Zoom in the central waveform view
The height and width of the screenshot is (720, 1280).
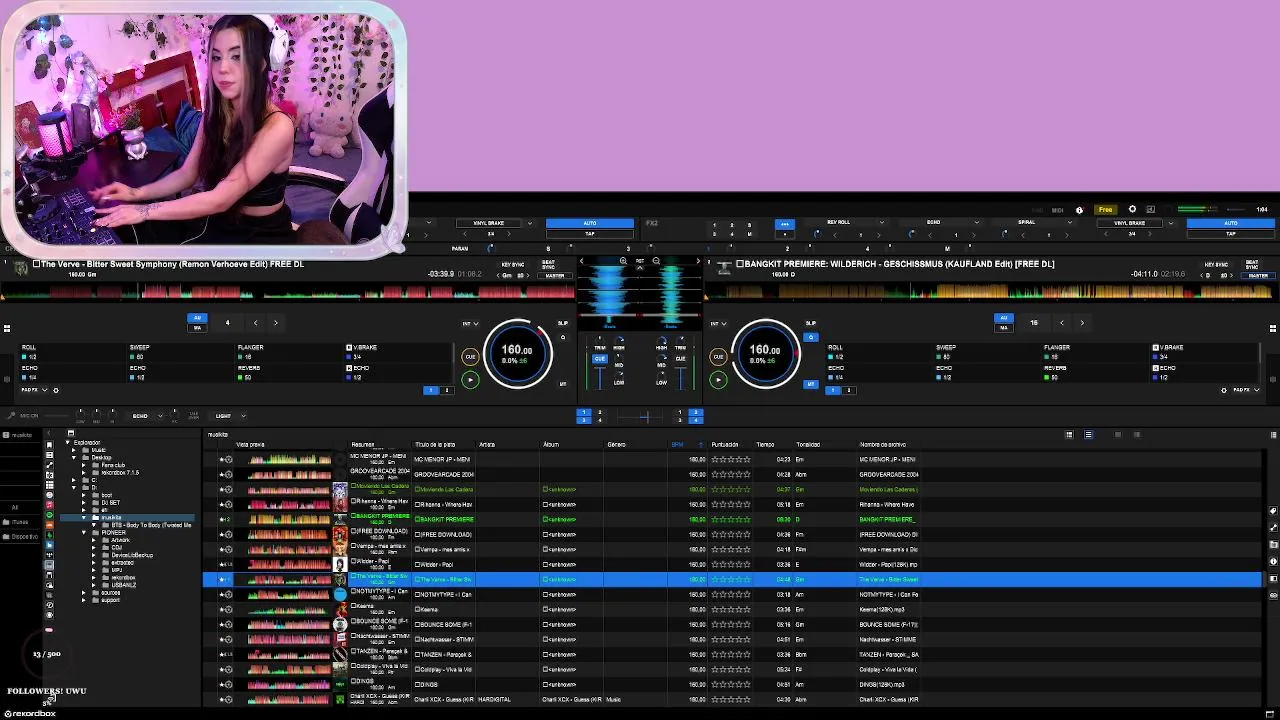(623, 261)
